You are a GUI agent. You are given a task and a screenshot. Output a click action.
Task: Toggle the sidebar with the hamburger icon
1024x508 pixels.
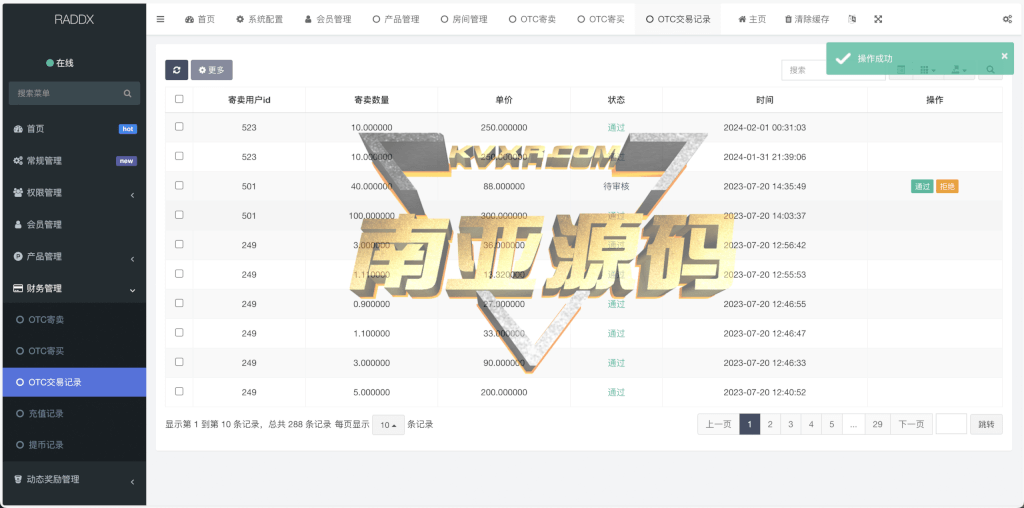pyautogui.click(x=161, y=19)
